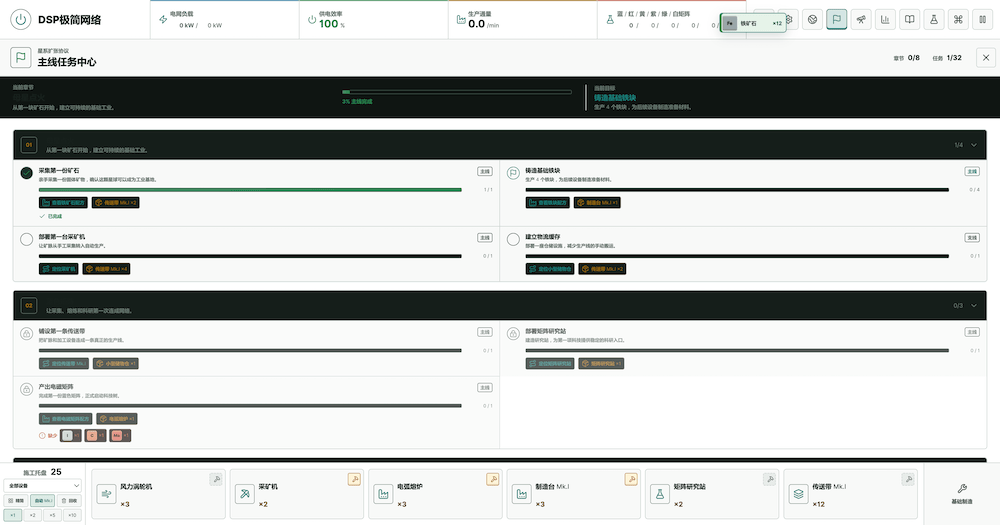The image size is (1000, 525).
Task: Open the book encyclopedia toolbar icon
Action: point(909,19)
